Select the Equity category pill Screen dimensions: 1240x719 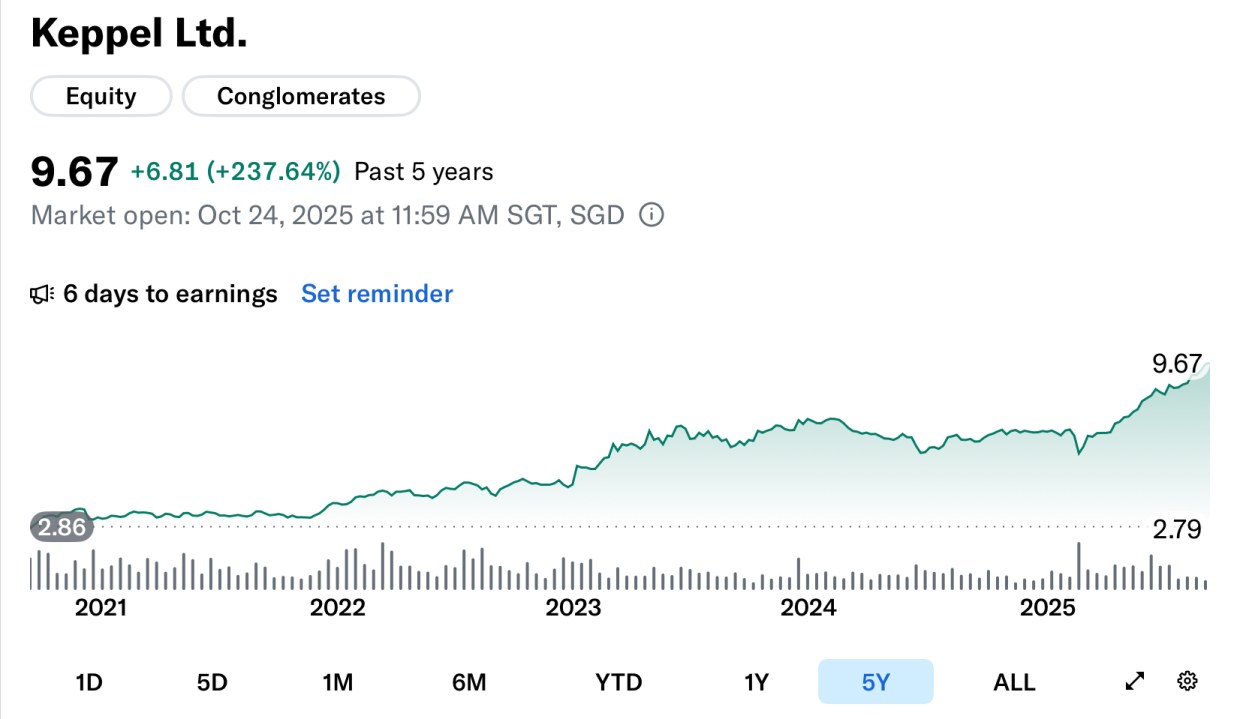click(100, 96)
